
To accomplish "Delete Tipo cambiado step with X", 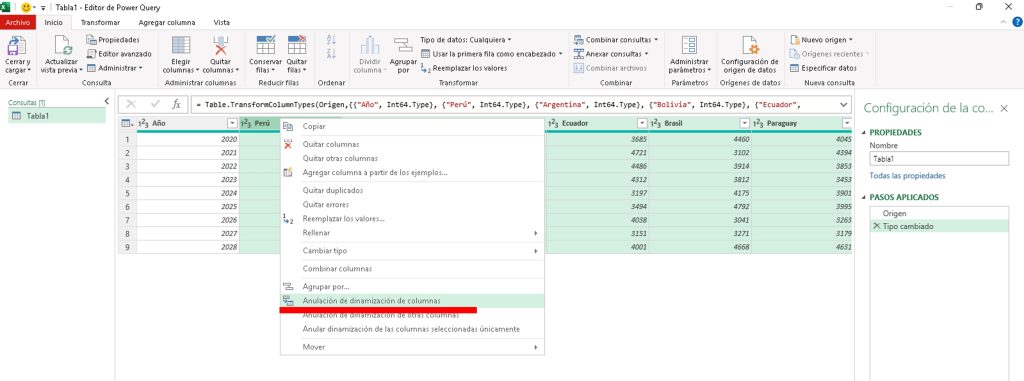I will tap(876, 226).
